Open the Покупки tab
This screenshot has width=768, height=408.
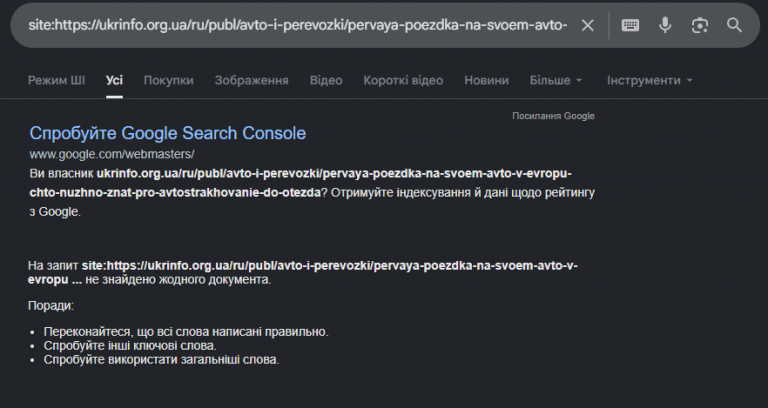click(x=168, y=80)
